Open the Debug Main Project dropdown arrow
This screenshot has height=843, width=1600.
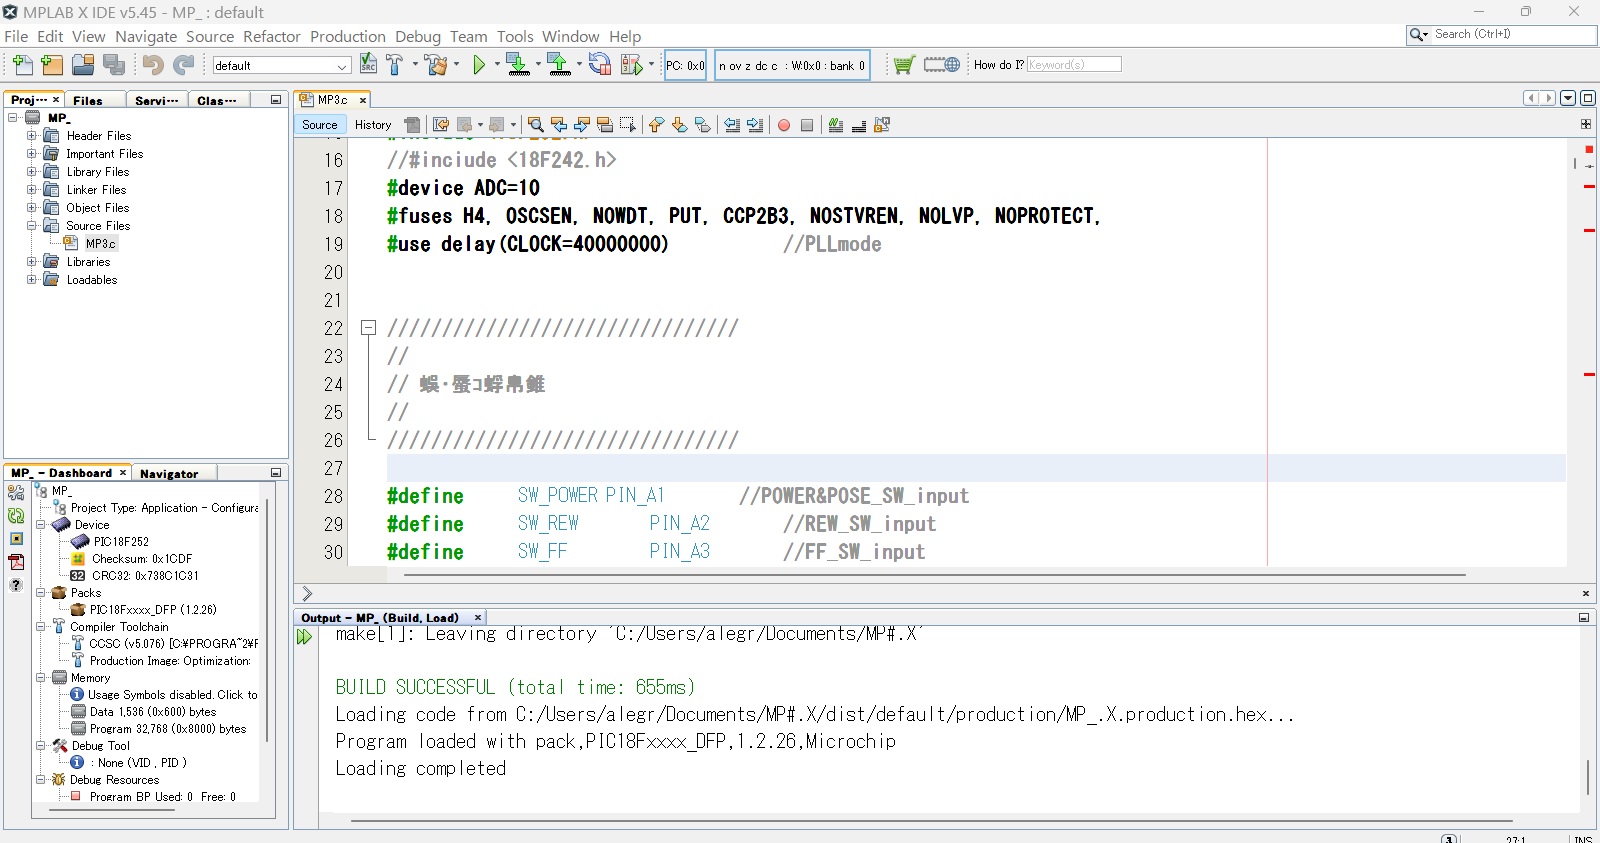click(651, 65)
